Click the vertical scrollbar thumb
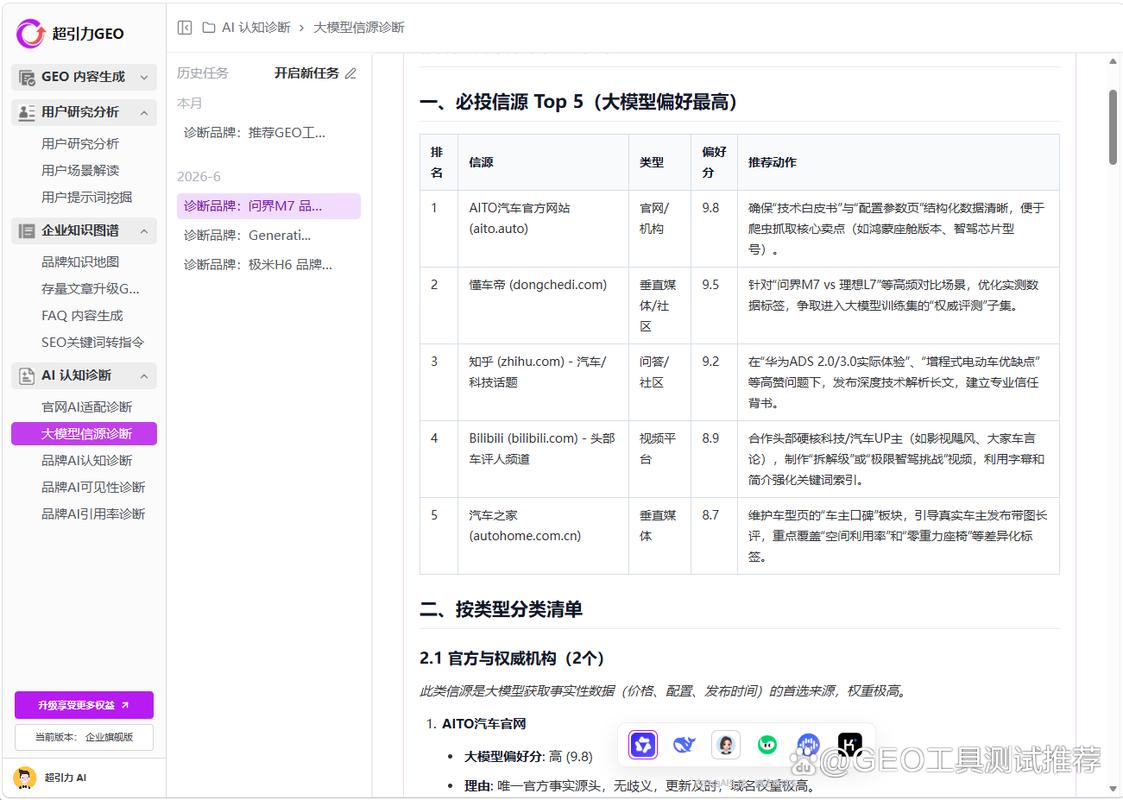Image resolution: width=1123 pixels, height=800 pixels. 1112,127
